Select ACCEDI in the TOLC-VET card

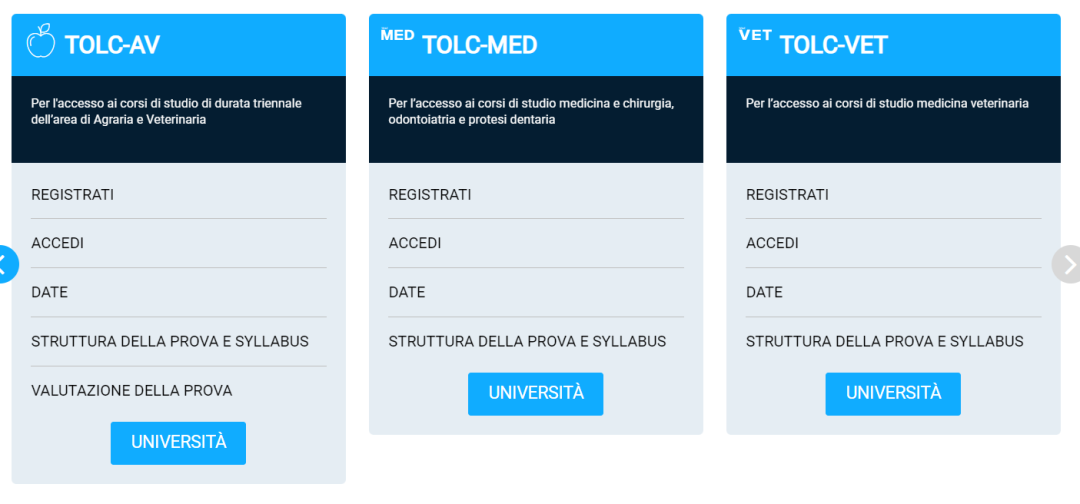pyautogui.click(x=772, y=243)
